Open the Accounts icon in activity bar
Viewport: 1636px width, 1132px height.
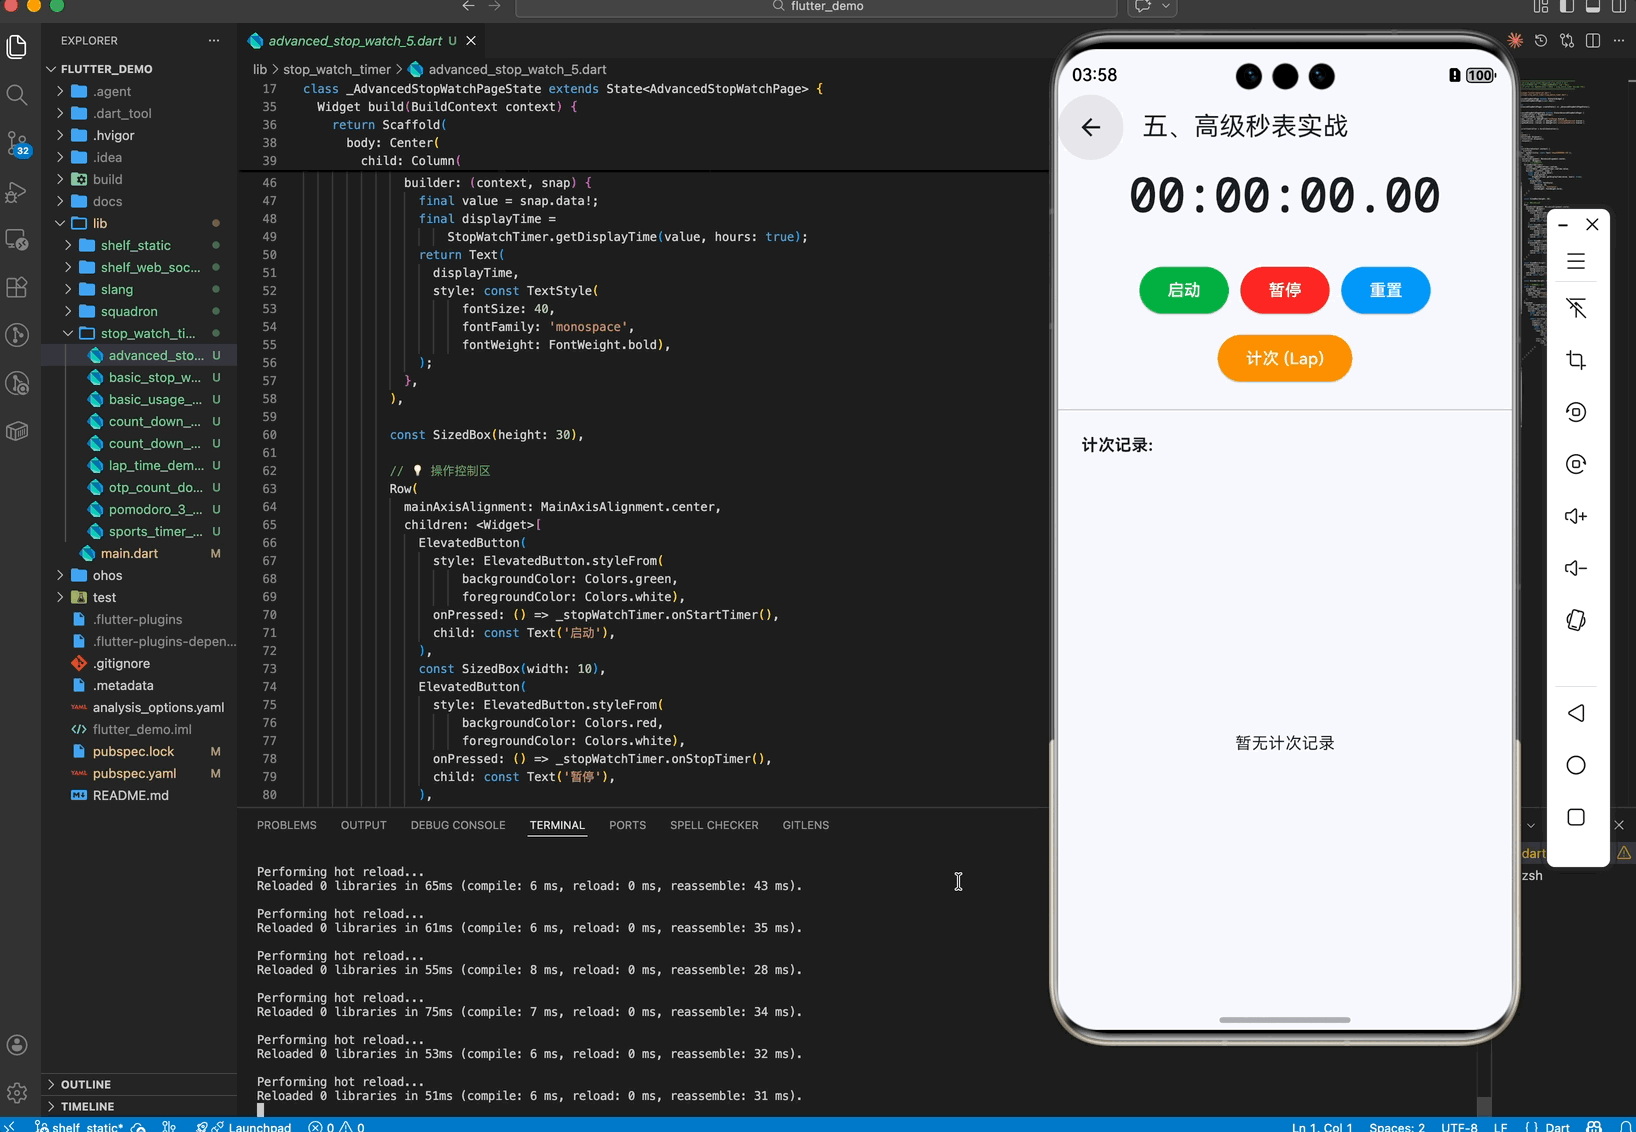point(17,1045)
